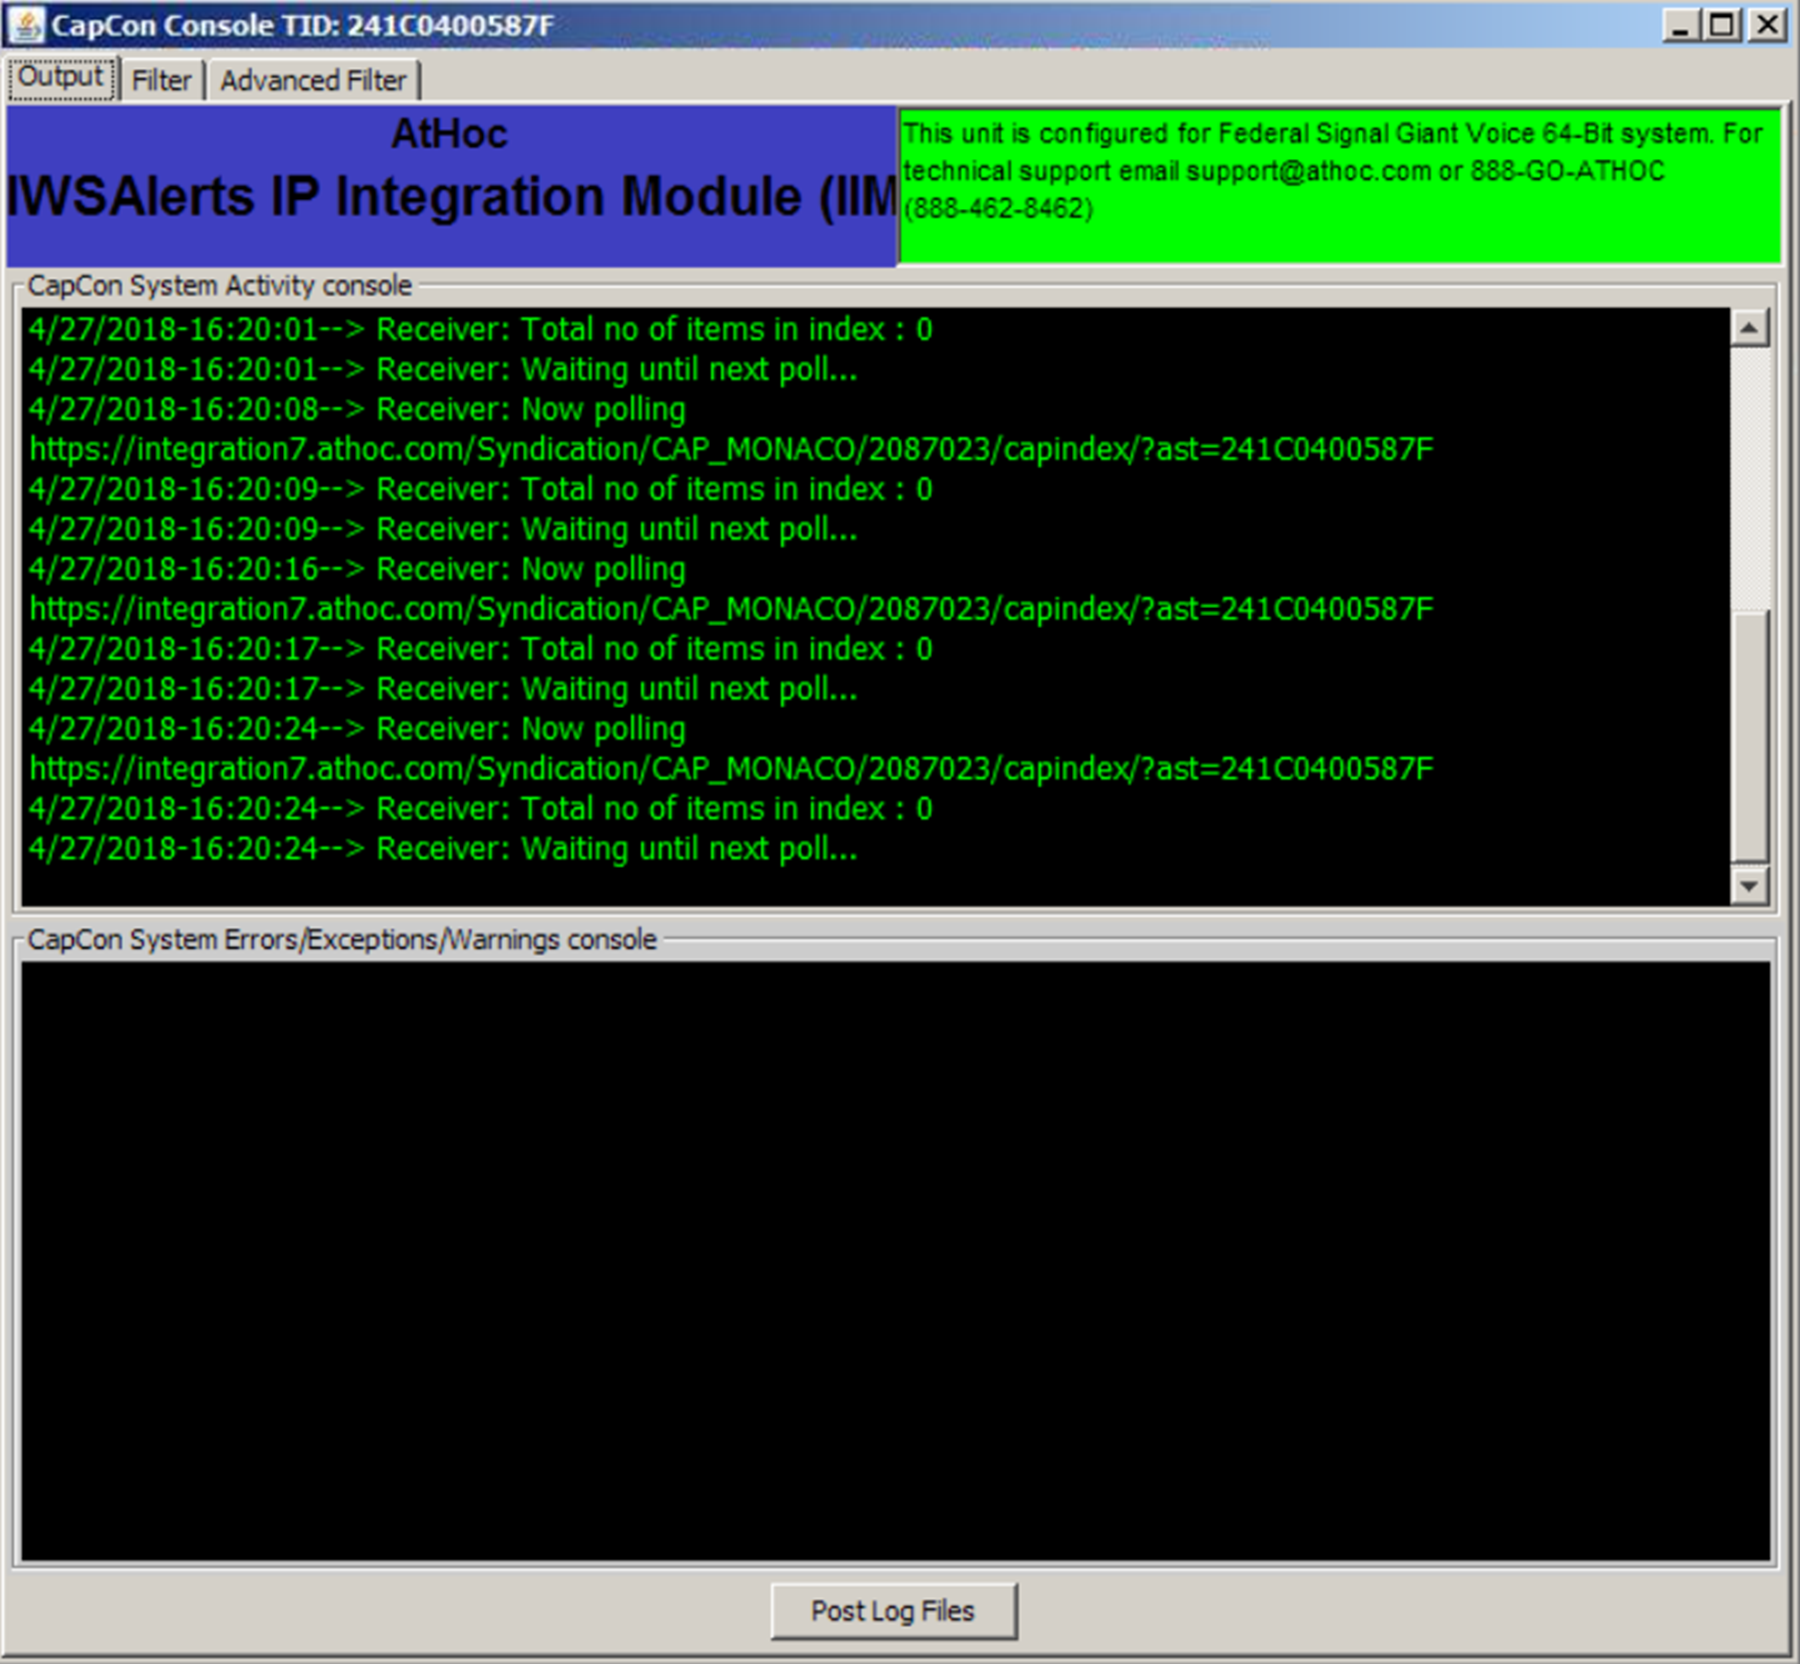Image resolution: width=1800 pixels, height=1664 pixels.
Task: Click the polling URL below the 16:20:24 line
Action: pos(731,769)
